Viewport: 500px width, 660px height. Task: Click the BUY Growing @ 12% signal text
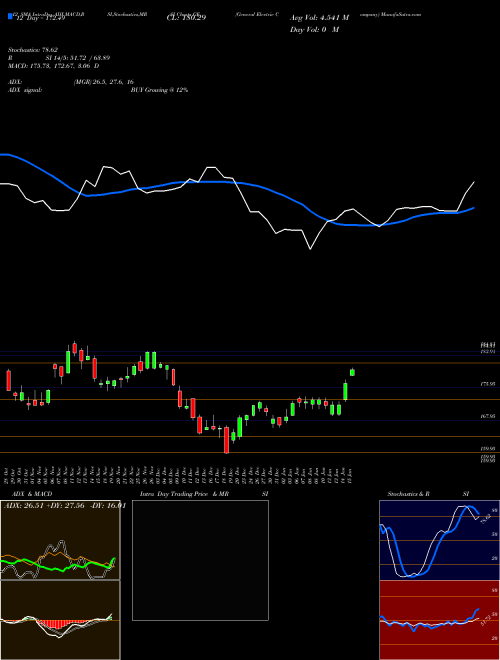click(159, 90)
